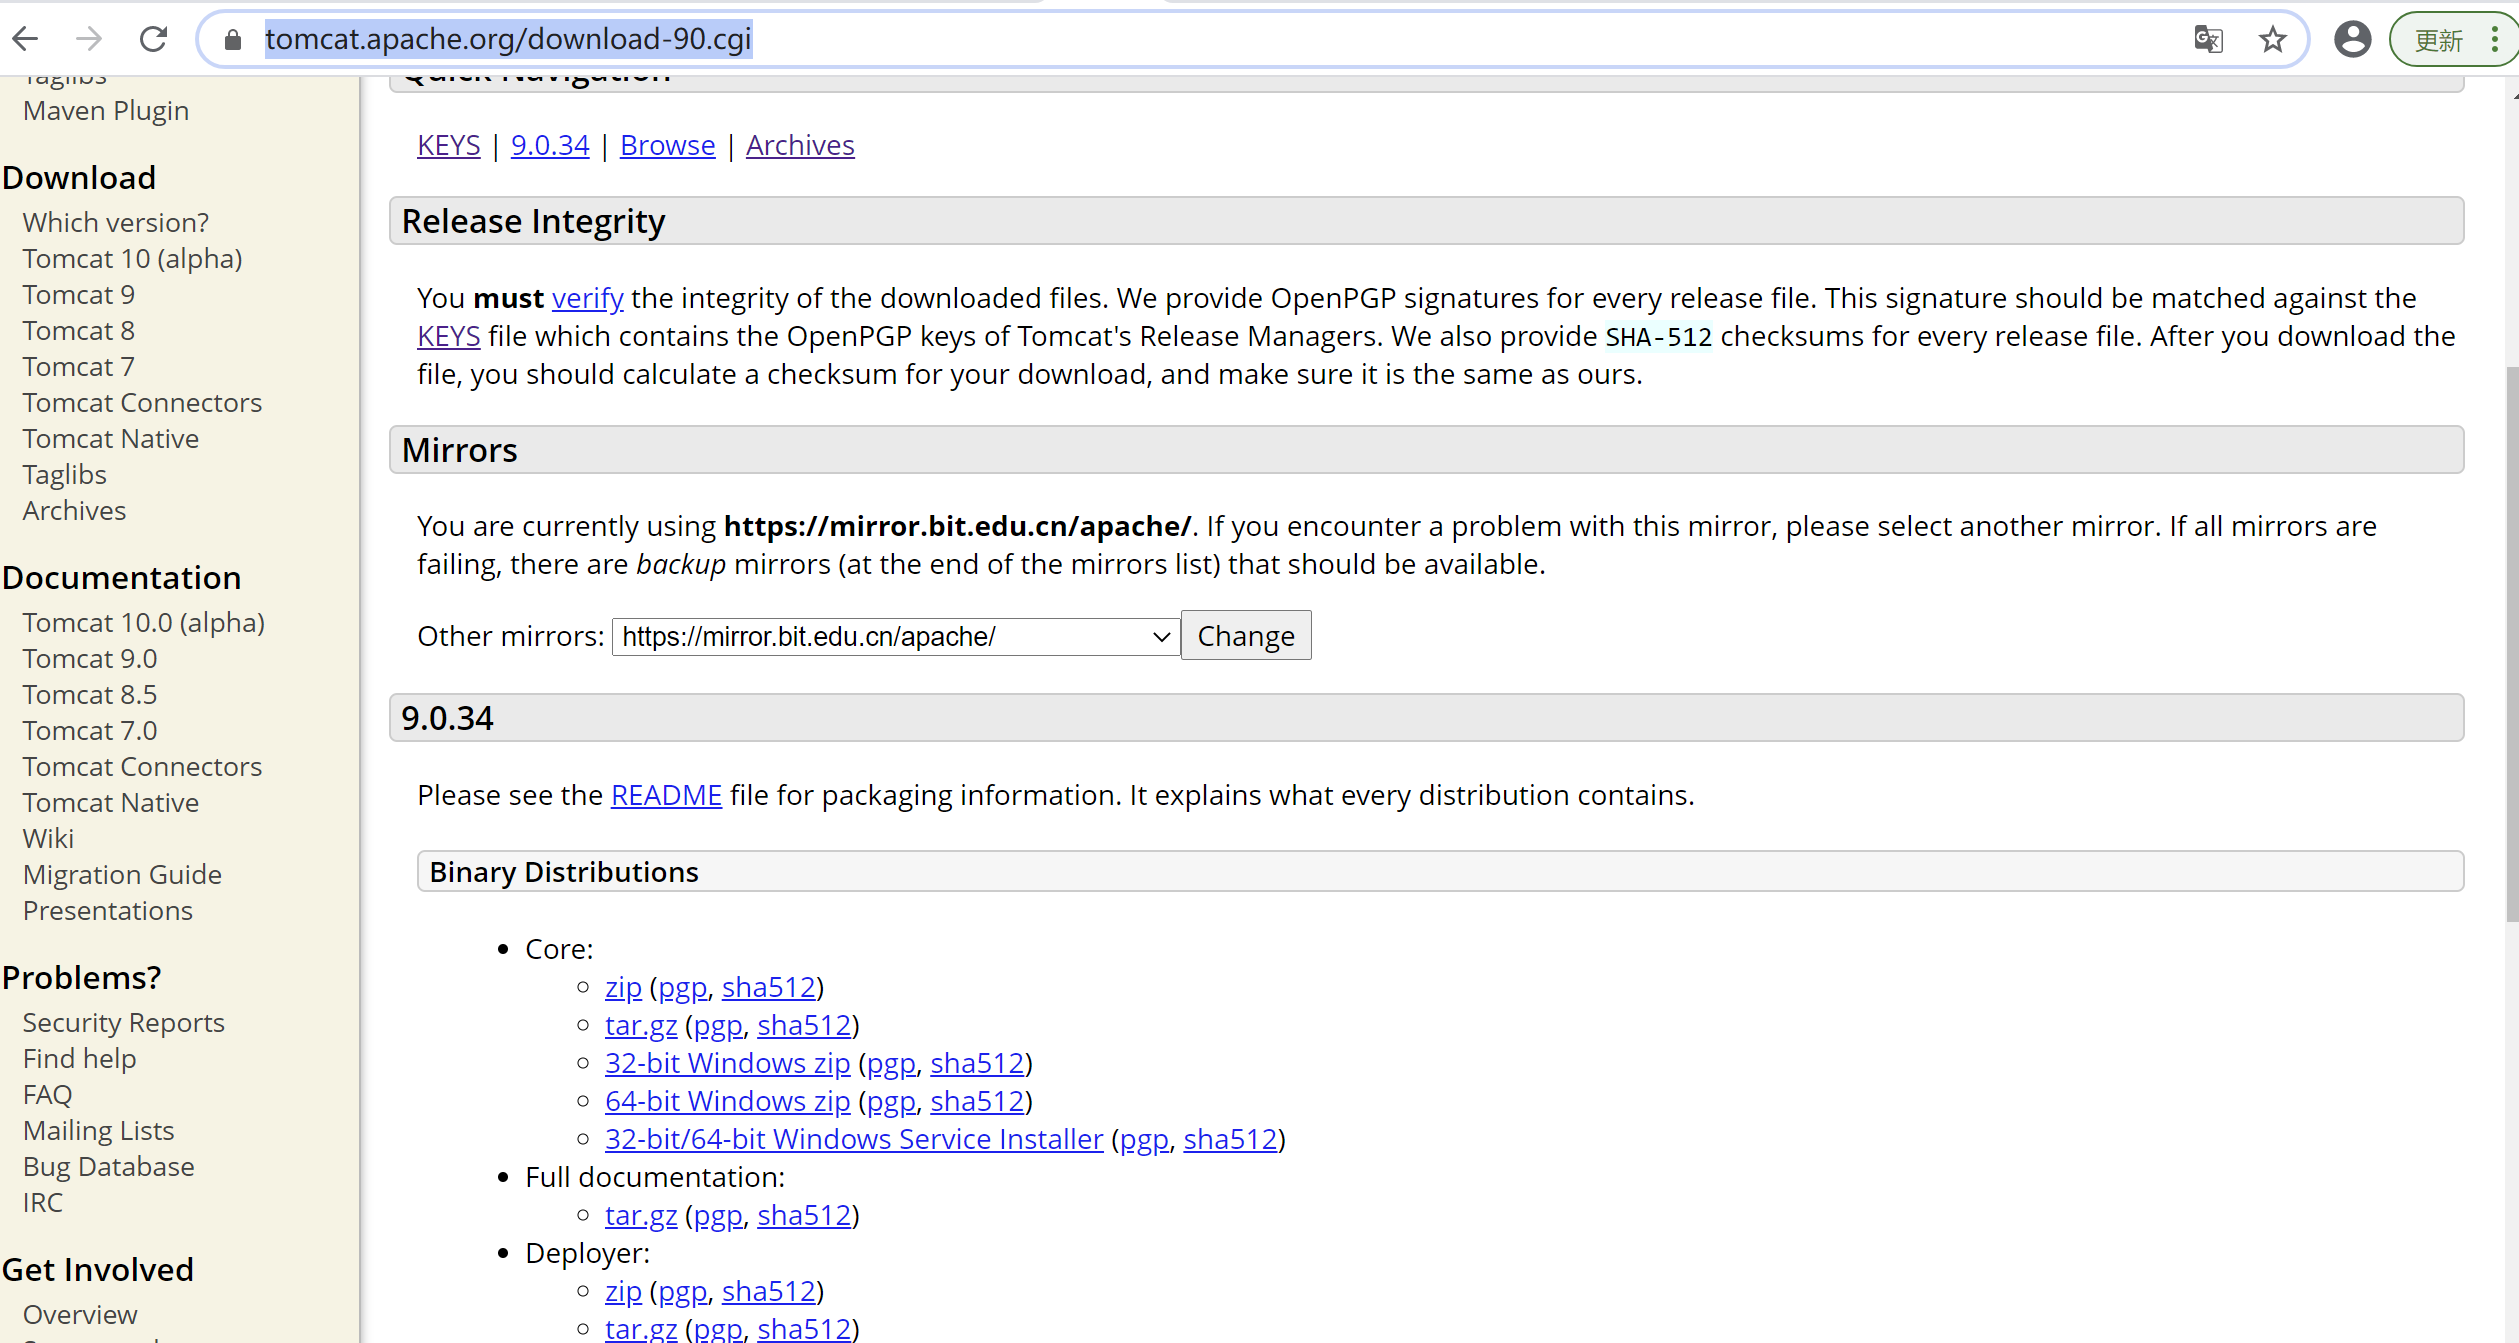This screenshot has width=2519, height=1343.
Task: Open the Google Translate page icon
Action: pyautogui.click(x=2208, y=39)
